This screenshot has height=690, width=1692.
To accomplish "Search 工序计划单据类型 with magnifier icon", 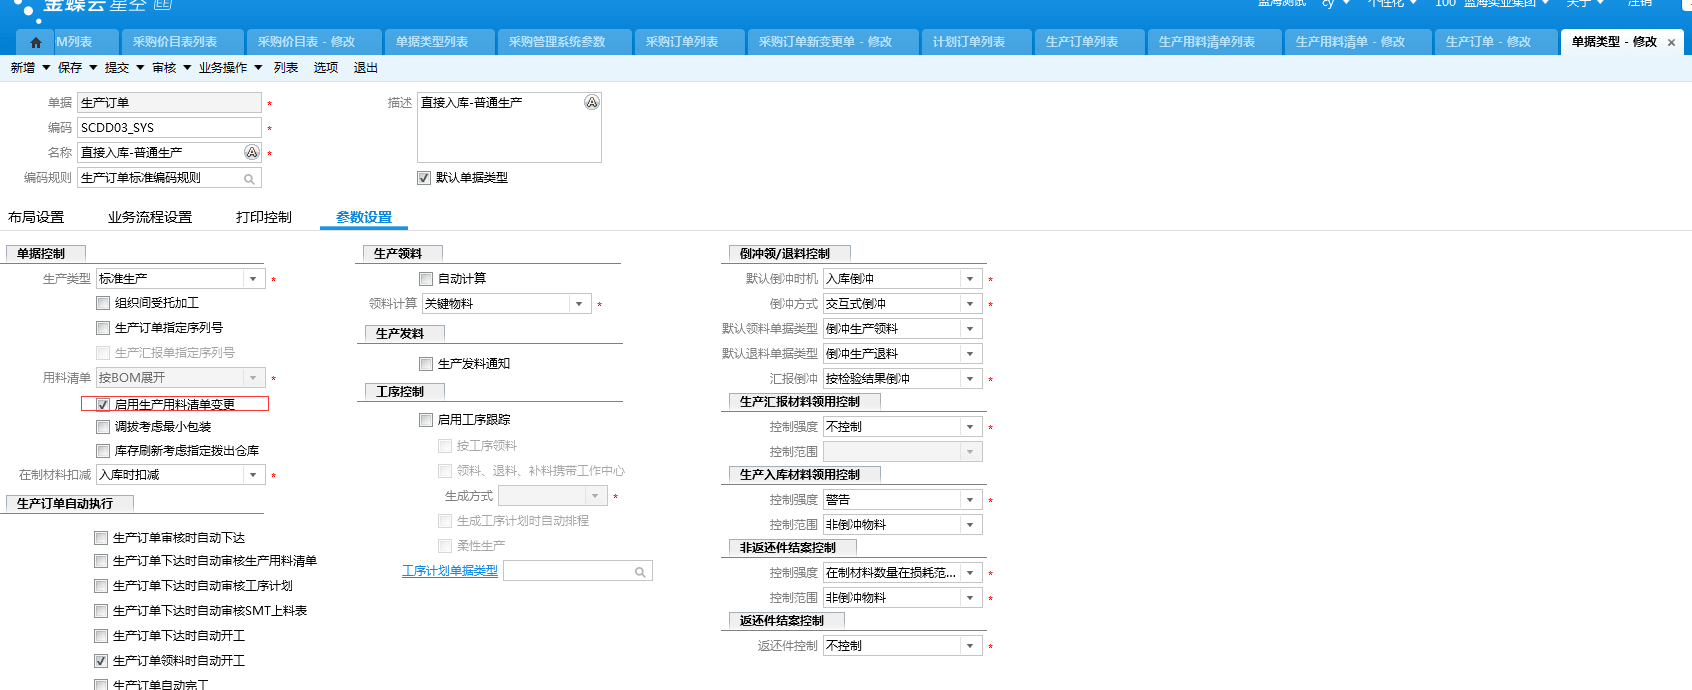I will click(x=640, y=572).
